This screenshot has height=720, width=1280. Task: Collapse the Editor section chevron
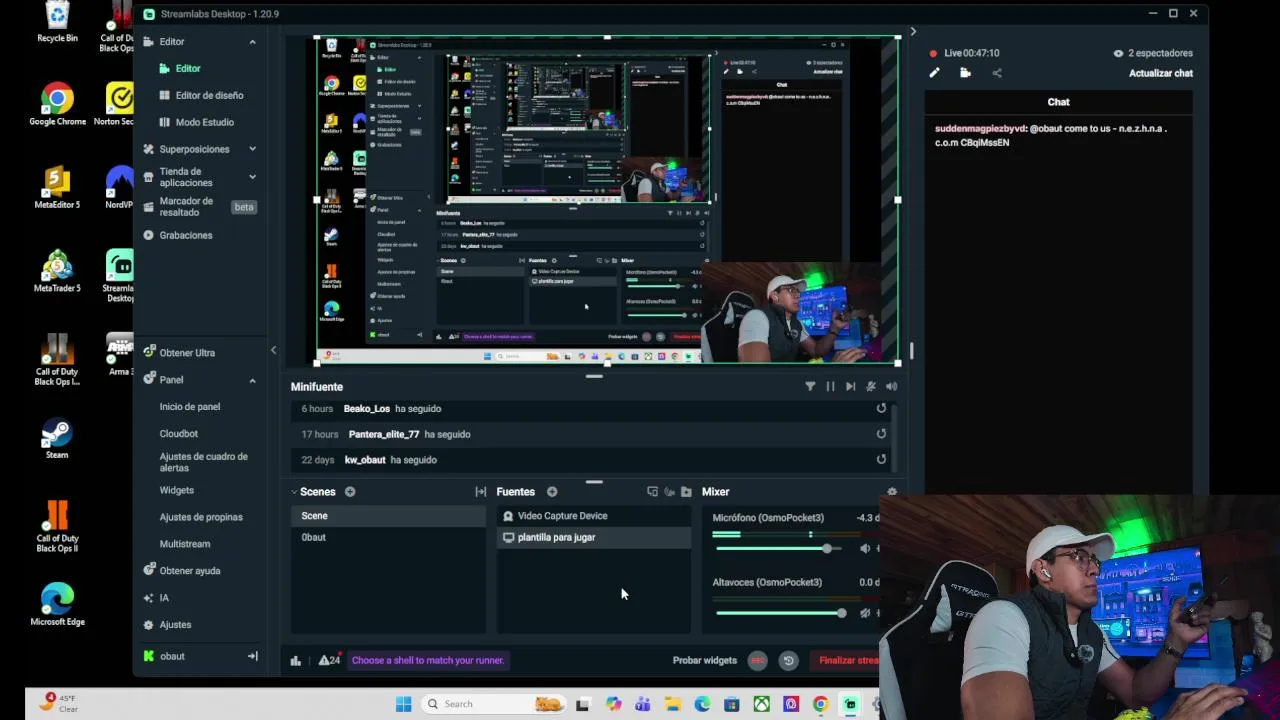(252, 42)
